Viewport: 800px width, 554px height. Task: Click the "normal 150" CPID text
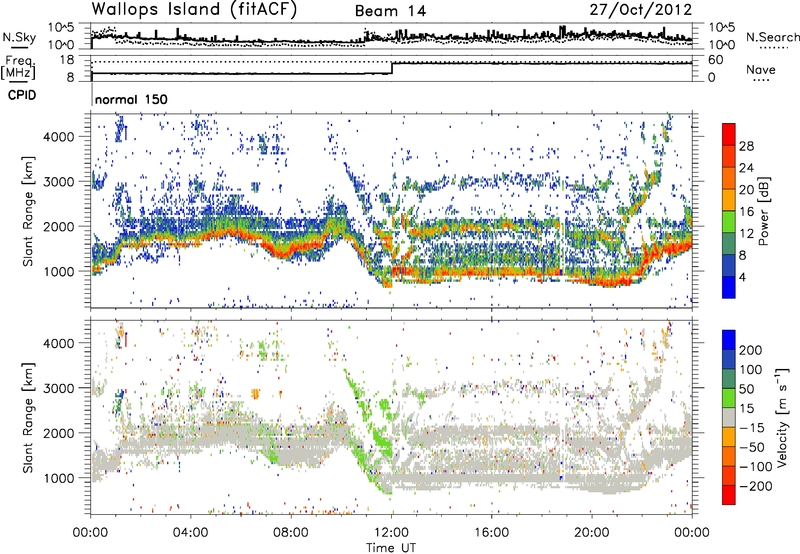(131, 99)
